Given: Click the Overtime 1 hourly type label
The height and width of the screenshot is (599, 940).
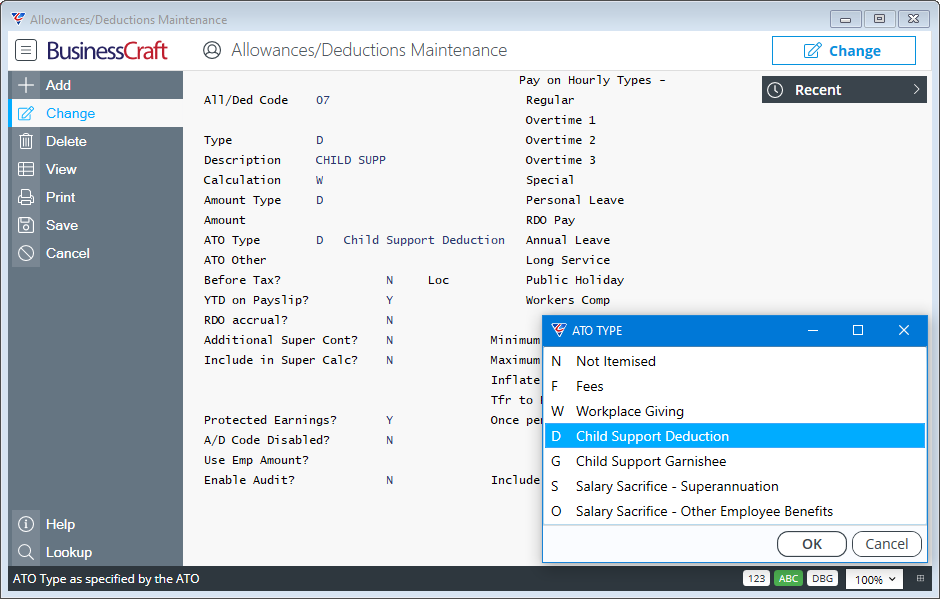Looking at the screenshot, I should click(x=561, y=120).
